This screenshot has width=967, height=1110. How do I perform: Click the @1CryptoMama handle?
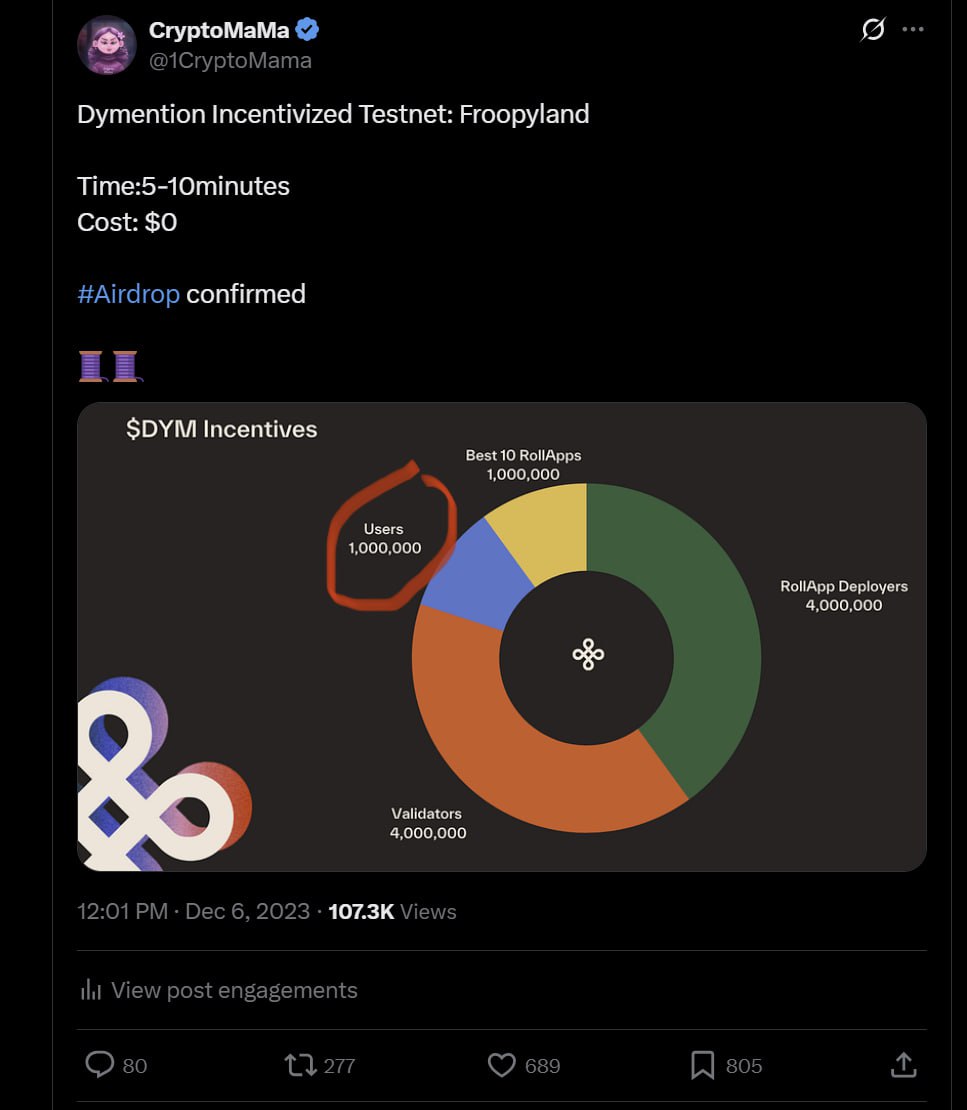(x=230, y=61)
